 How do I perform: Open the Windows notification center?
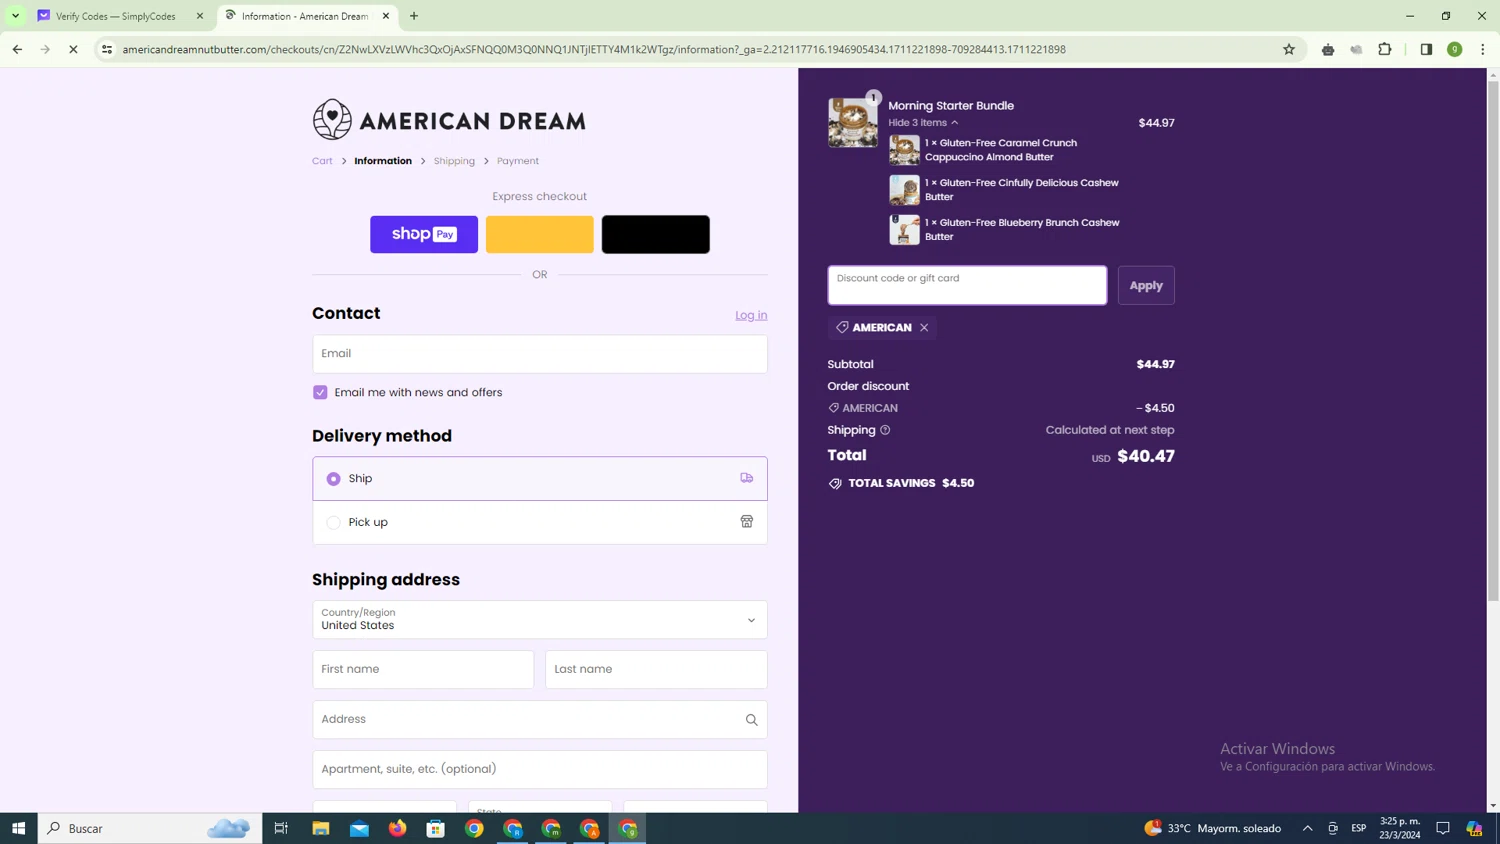[1443, 828]
